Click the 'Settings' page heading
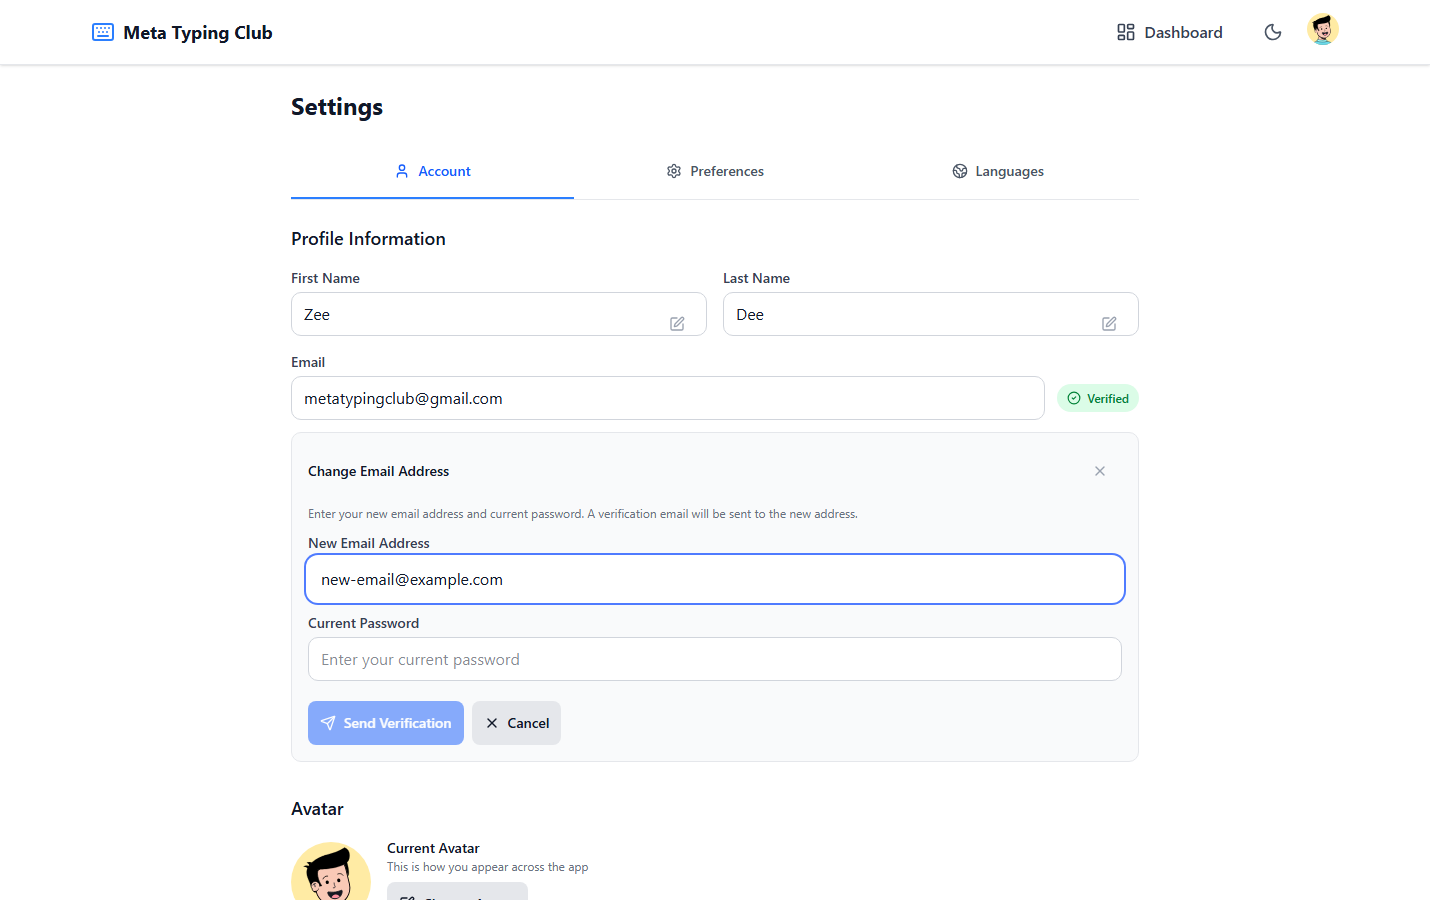1440x900 pixels. click(x=337, y=107)
